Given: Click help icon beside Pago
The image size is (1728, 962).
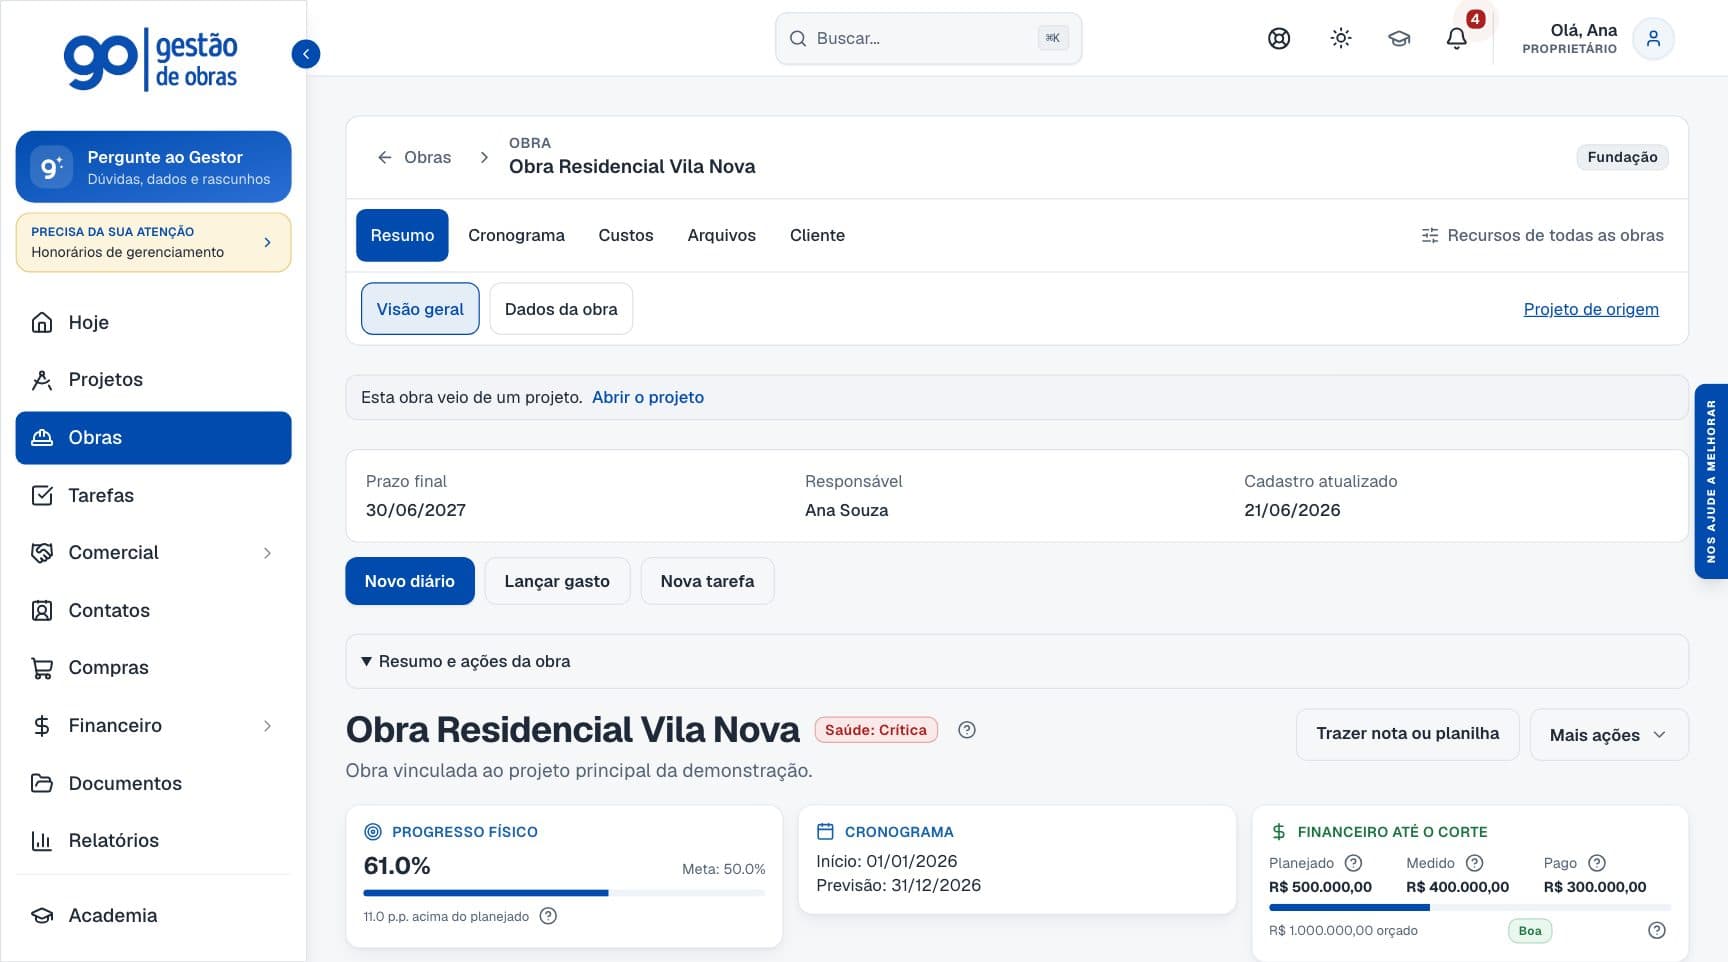Looking at the screenshot, I should point(1597,863).
